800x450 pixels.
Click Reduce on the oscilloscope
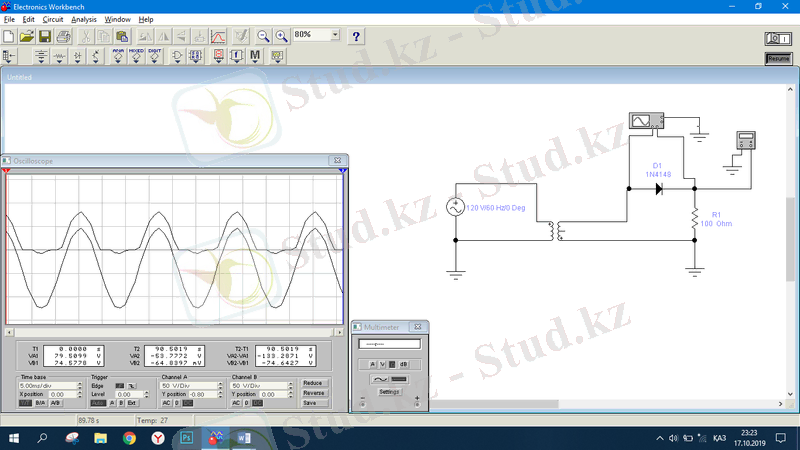(314, 383)
